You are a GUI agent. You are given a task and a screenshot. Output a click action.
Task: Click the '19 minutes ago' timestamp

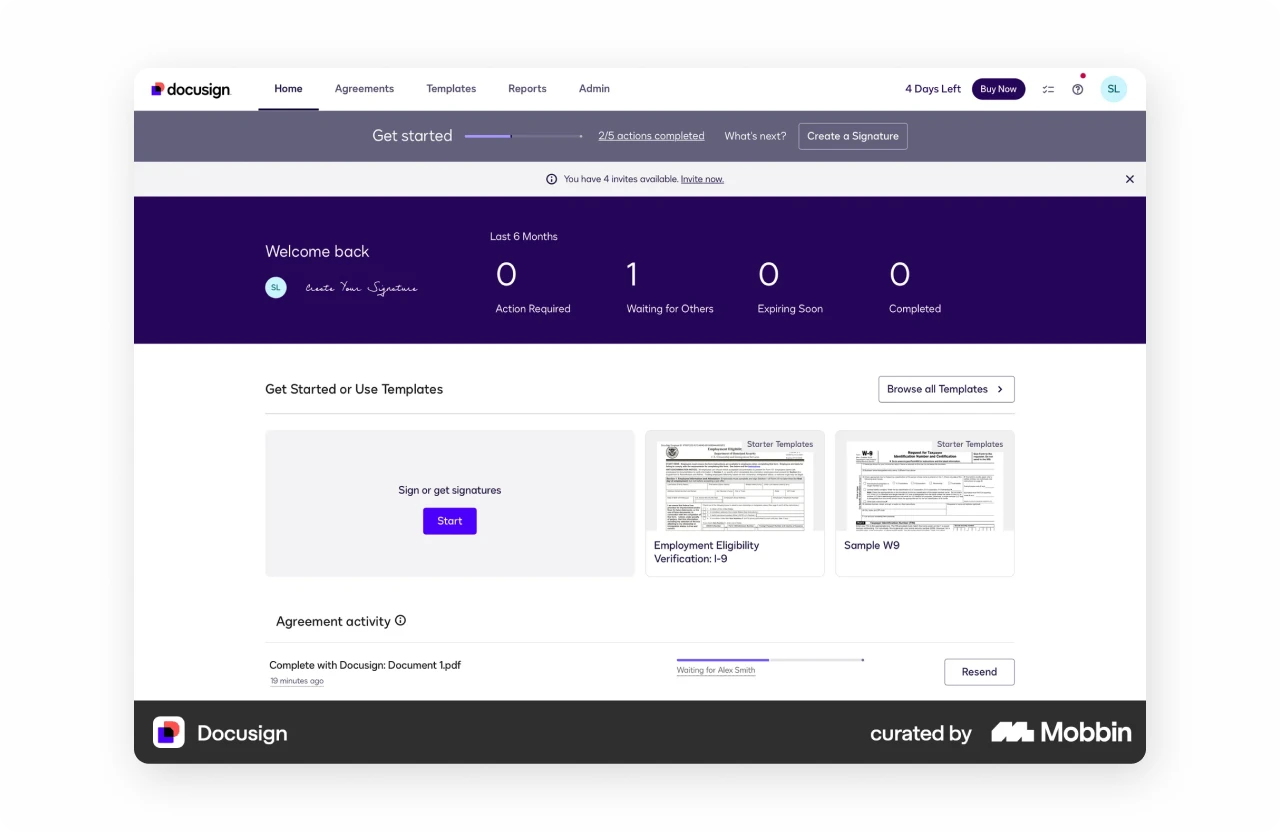click(x=297, y=681)
